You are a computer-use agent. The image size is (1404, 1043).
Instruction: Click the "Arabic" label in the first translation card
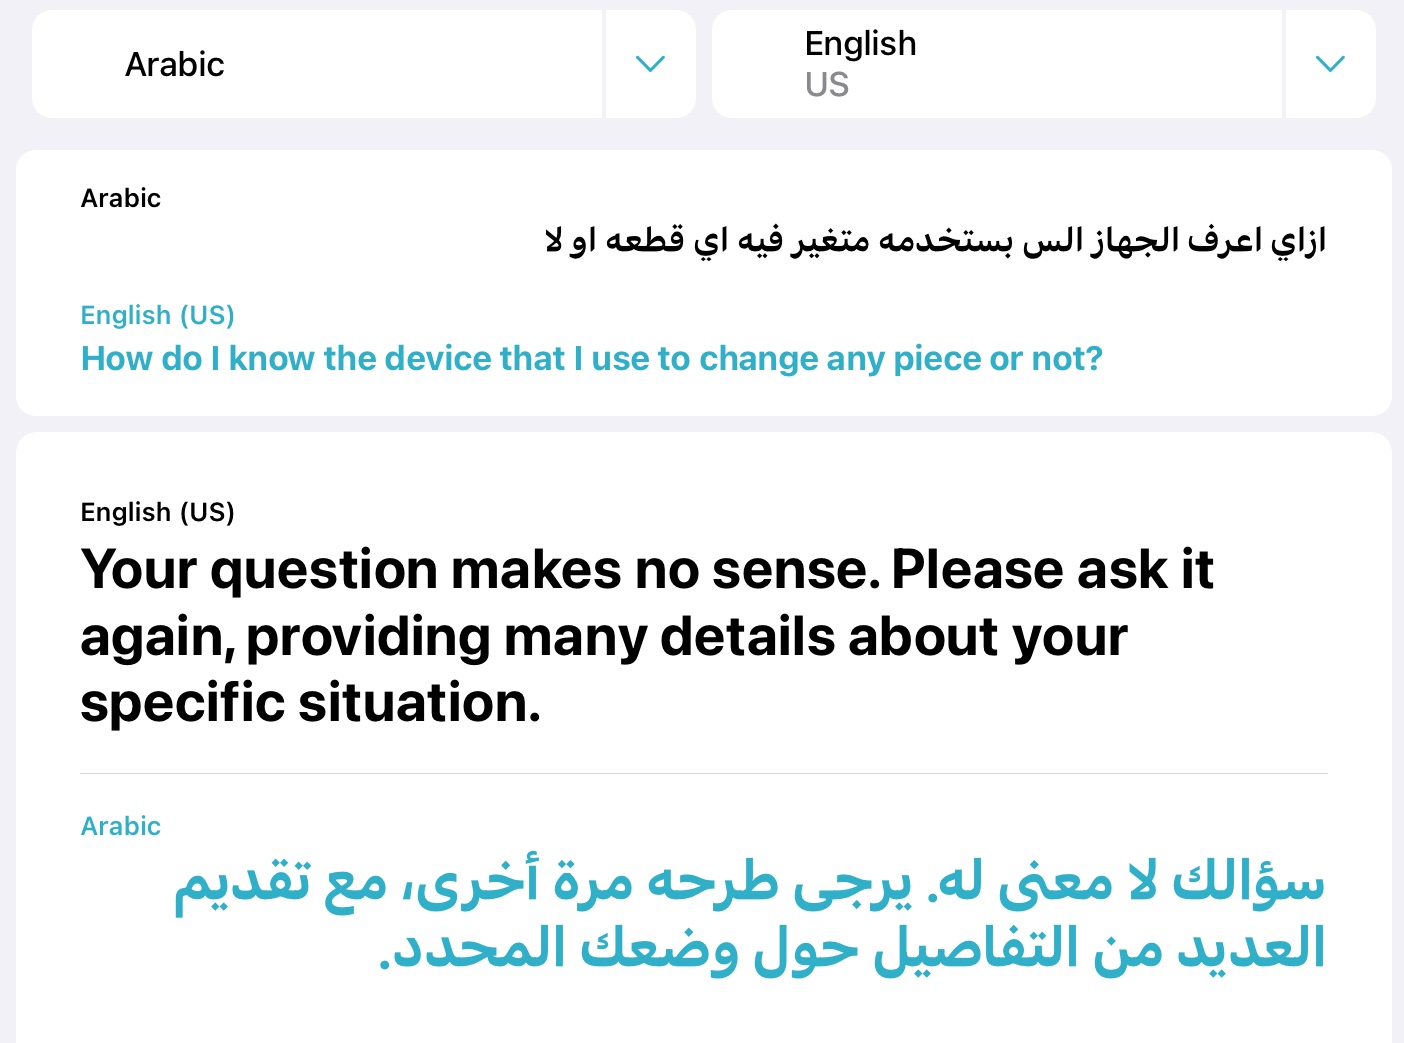point(120,198)
